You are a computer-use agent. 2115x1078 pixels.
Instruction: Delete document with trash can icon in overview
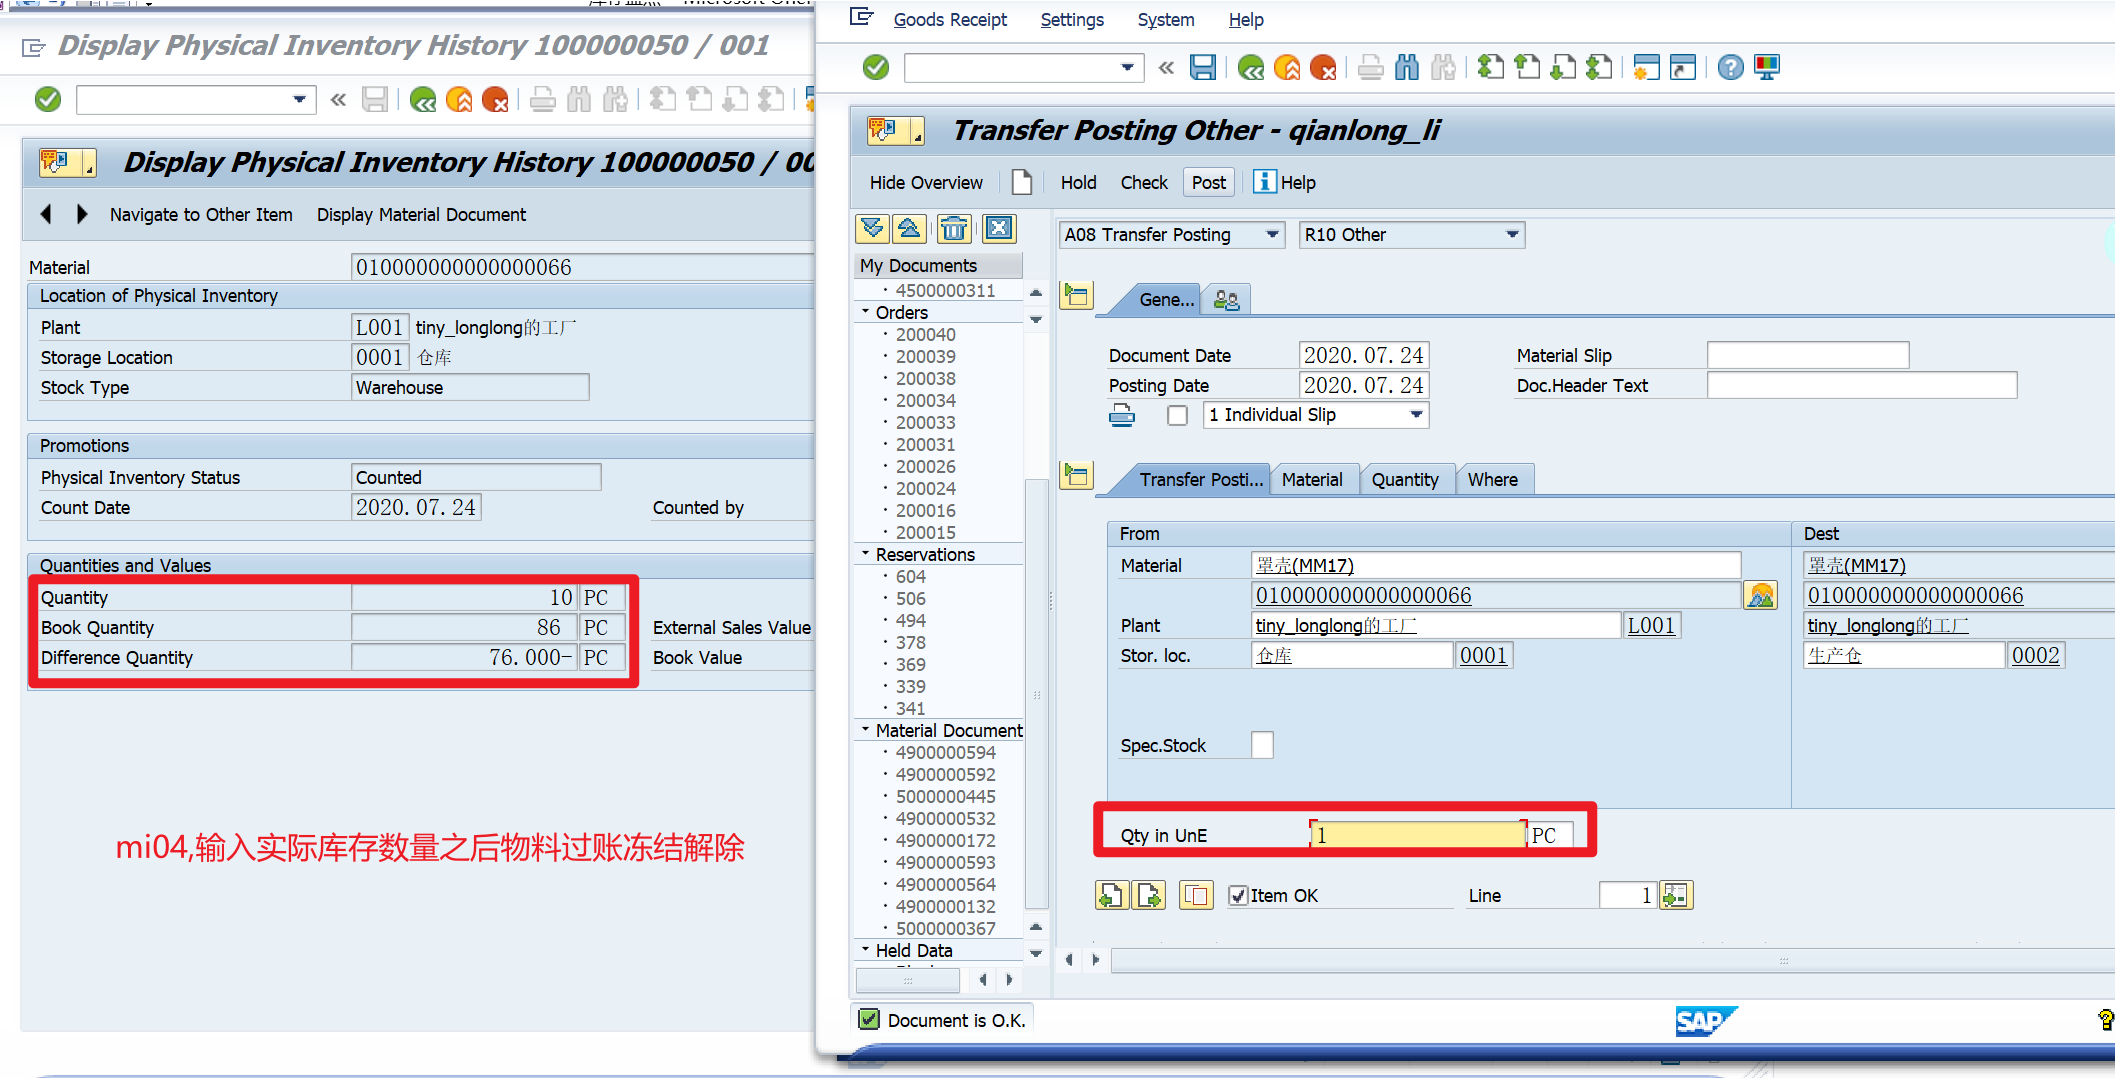pyautogui.click(x=954, y=229)
